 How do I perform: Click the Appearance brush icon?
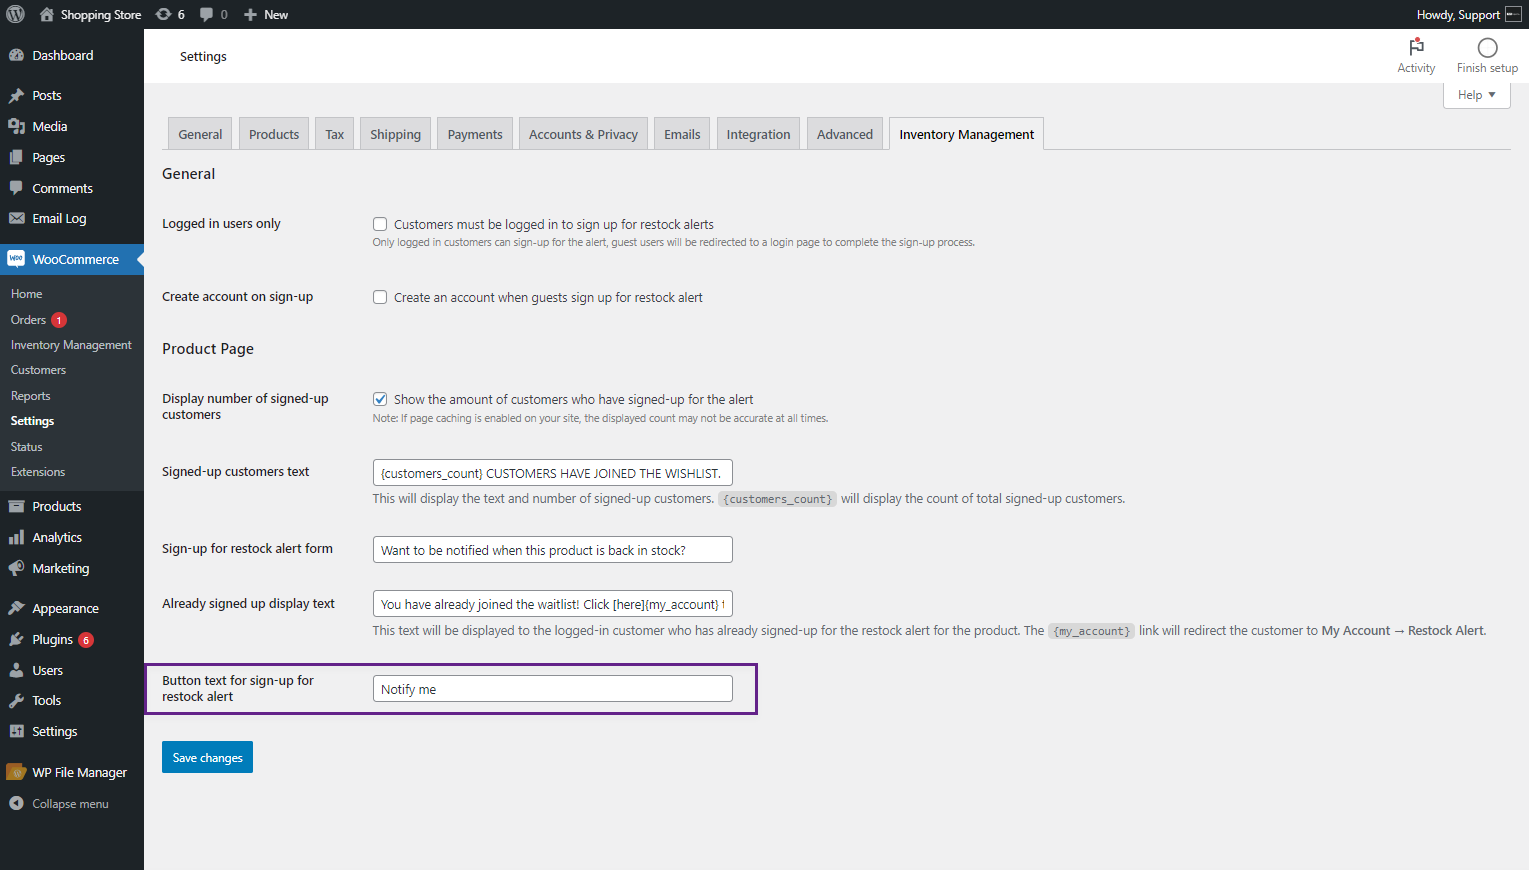[16, 608]
